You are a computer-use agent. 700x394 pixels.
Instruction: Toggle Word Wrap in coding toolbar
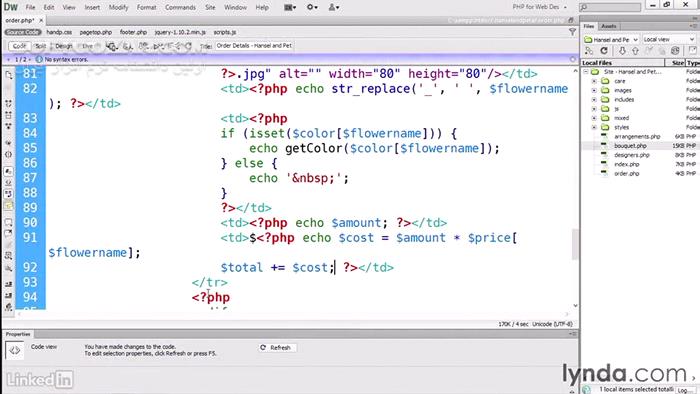8,194
